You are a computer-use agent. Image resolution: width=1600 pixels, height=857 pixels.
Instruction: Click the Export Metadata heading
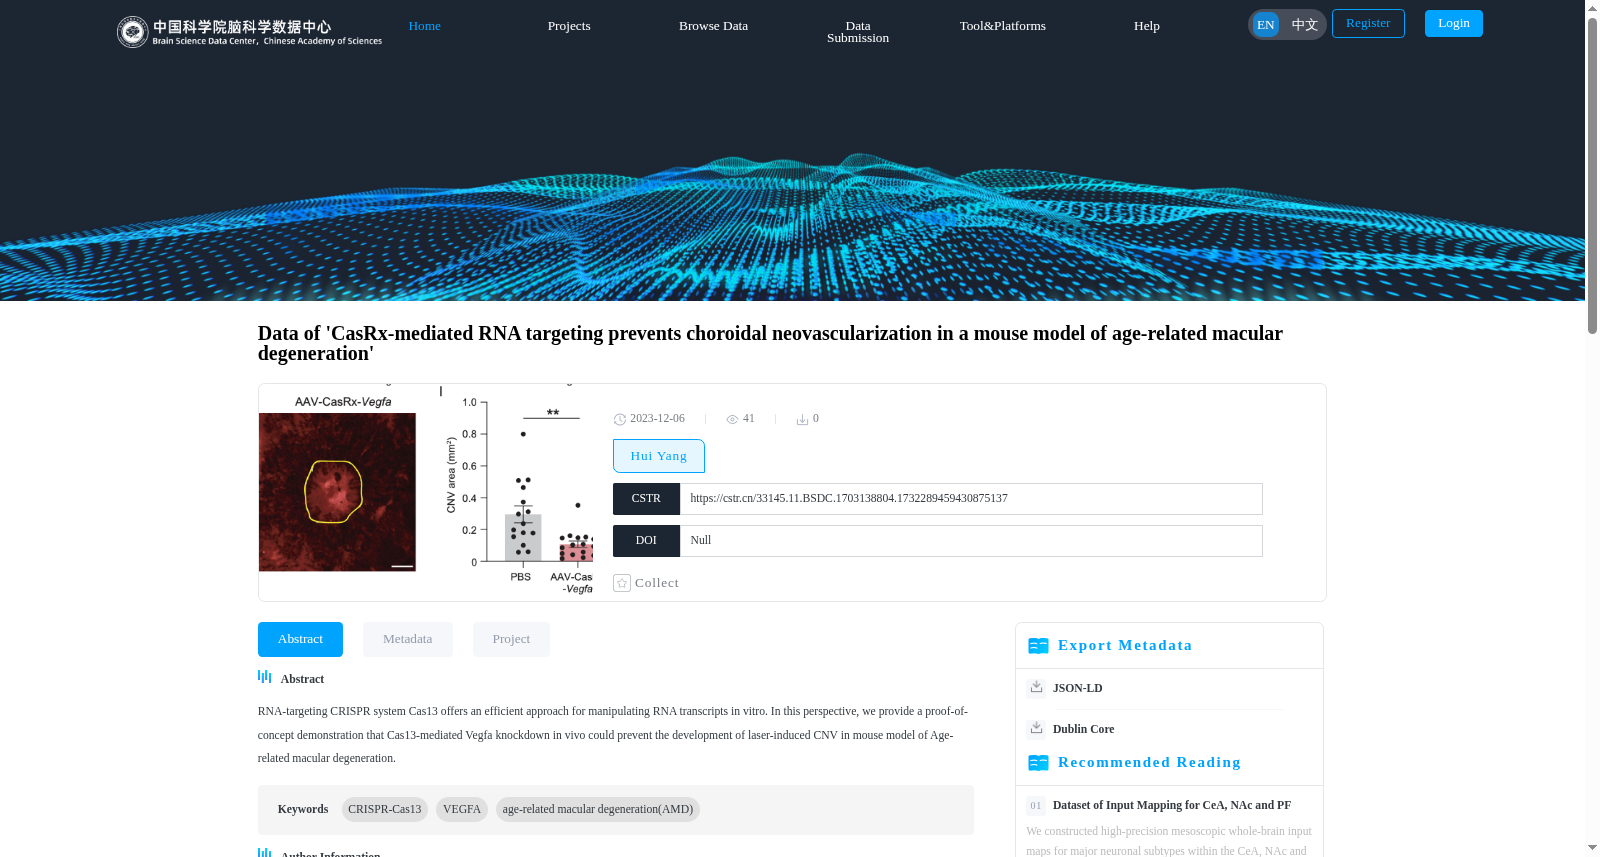[x=1125, y=646]
